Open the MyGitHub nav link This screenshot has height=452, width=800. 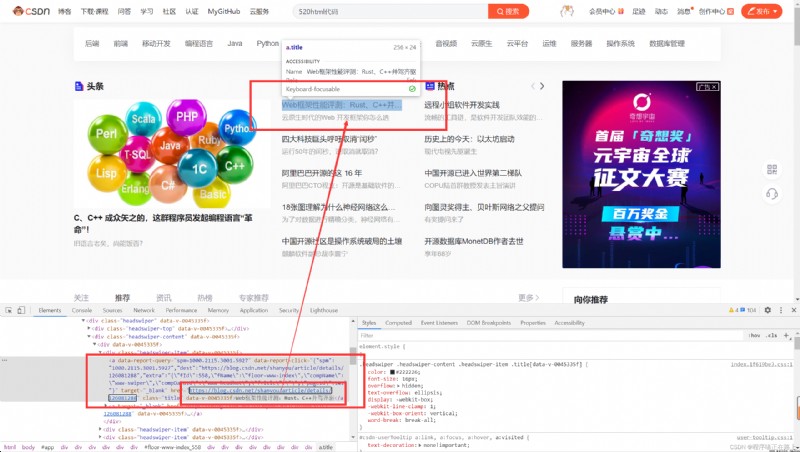tap(223, 11)
